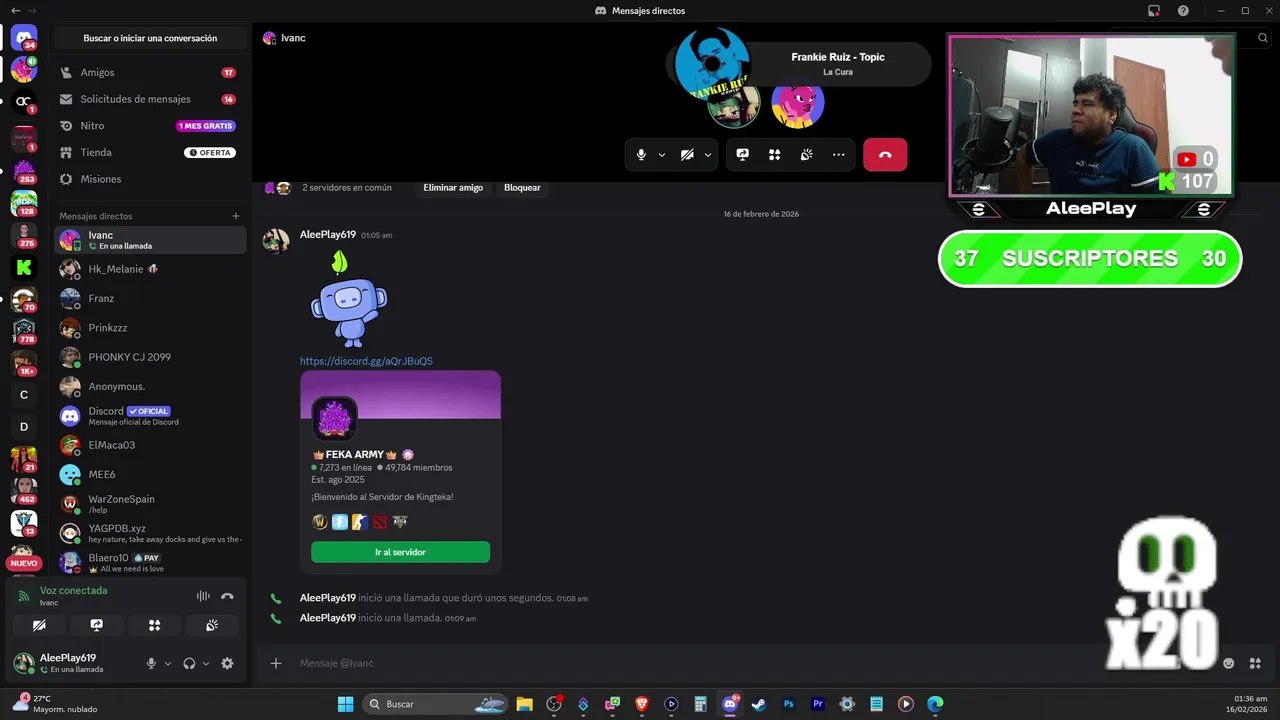Start activity from voice connected panel
Image resolution: width=1280 pixels, height=720 pixels.
click(155, 625)
